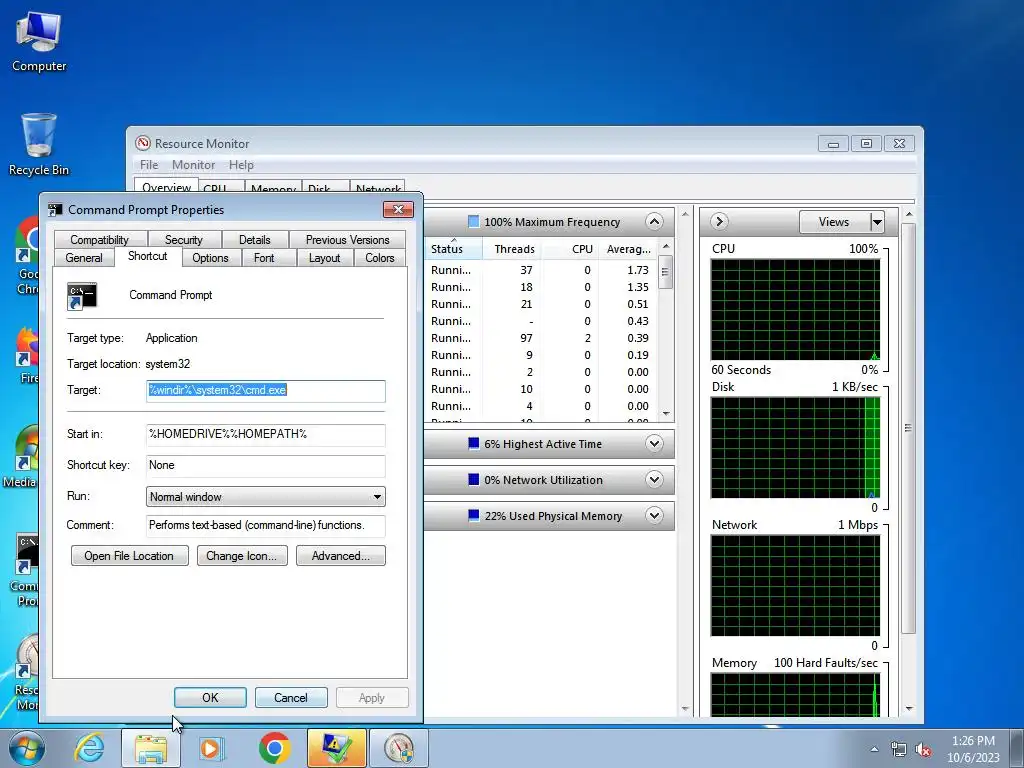Viewport: 1024px width, 768px height.
Task: Click the Change Icon button
Action: [242, 556]
